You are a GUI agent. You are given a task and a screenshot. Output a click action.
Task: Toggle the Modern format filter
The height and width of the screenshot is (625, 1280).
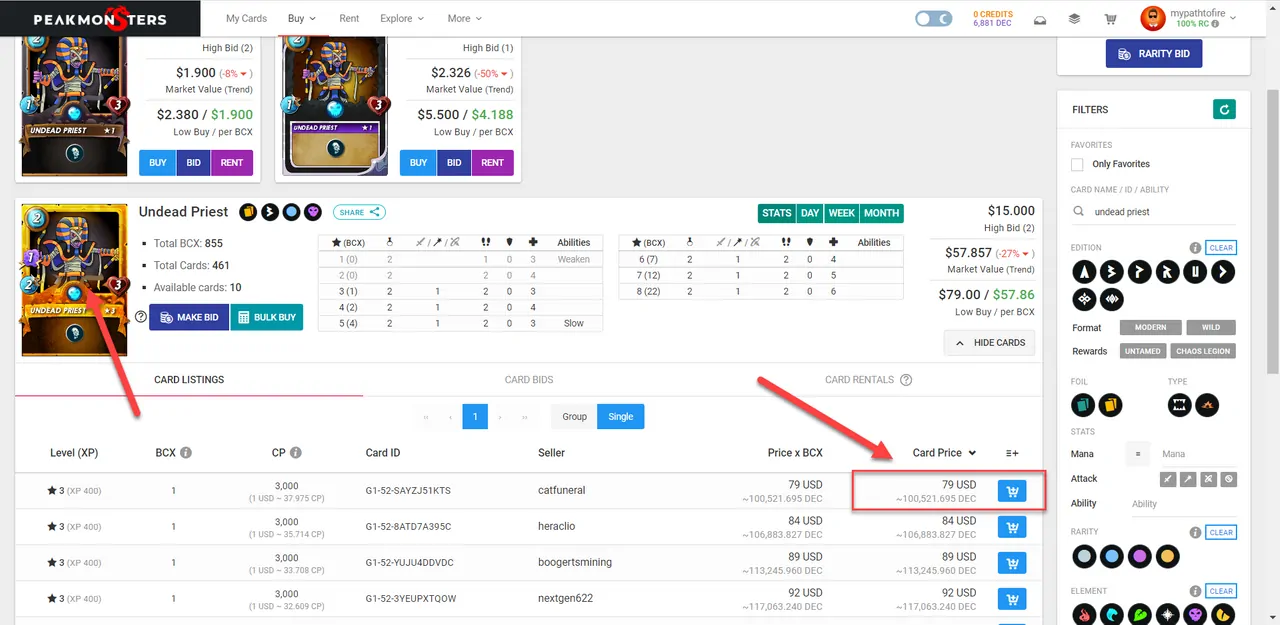click(1150, 327)
